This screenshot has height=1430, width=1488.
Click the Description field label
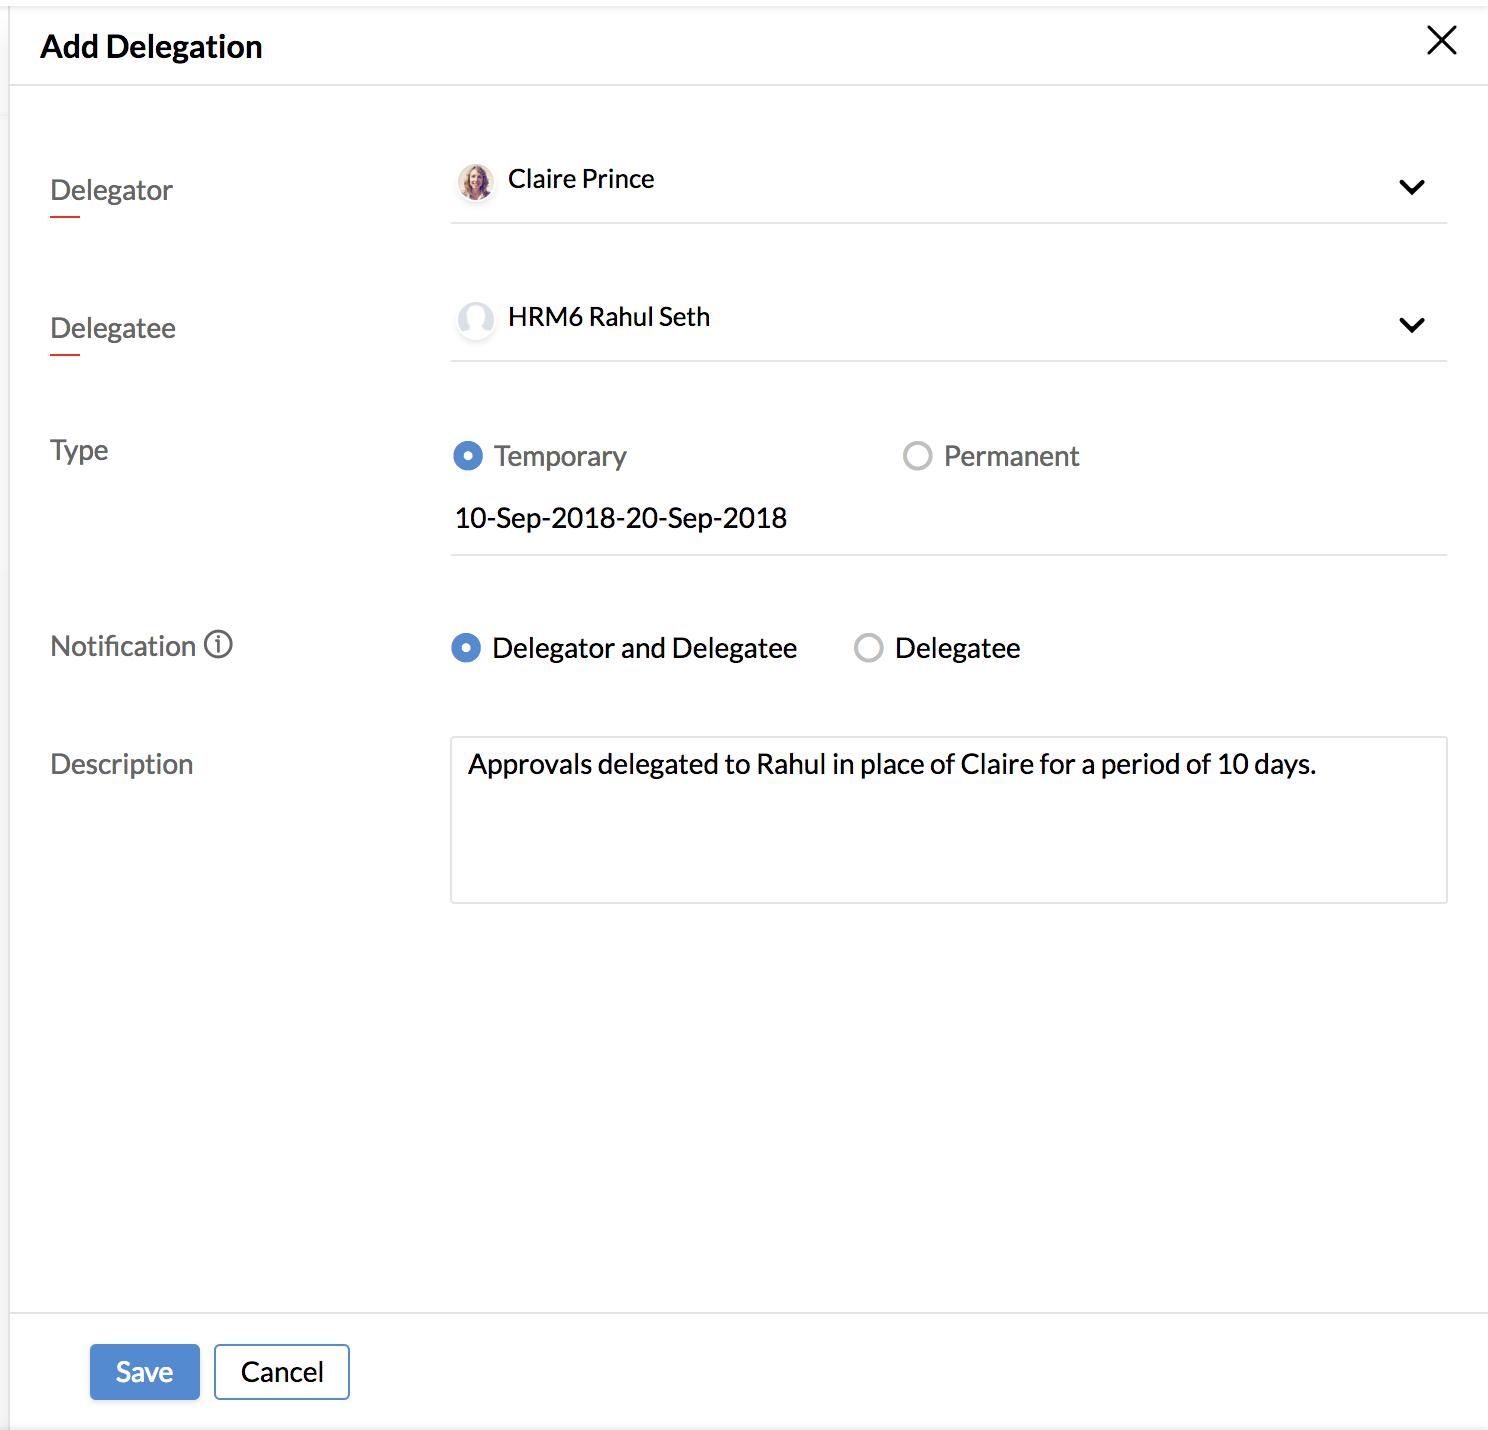point(122,764)
